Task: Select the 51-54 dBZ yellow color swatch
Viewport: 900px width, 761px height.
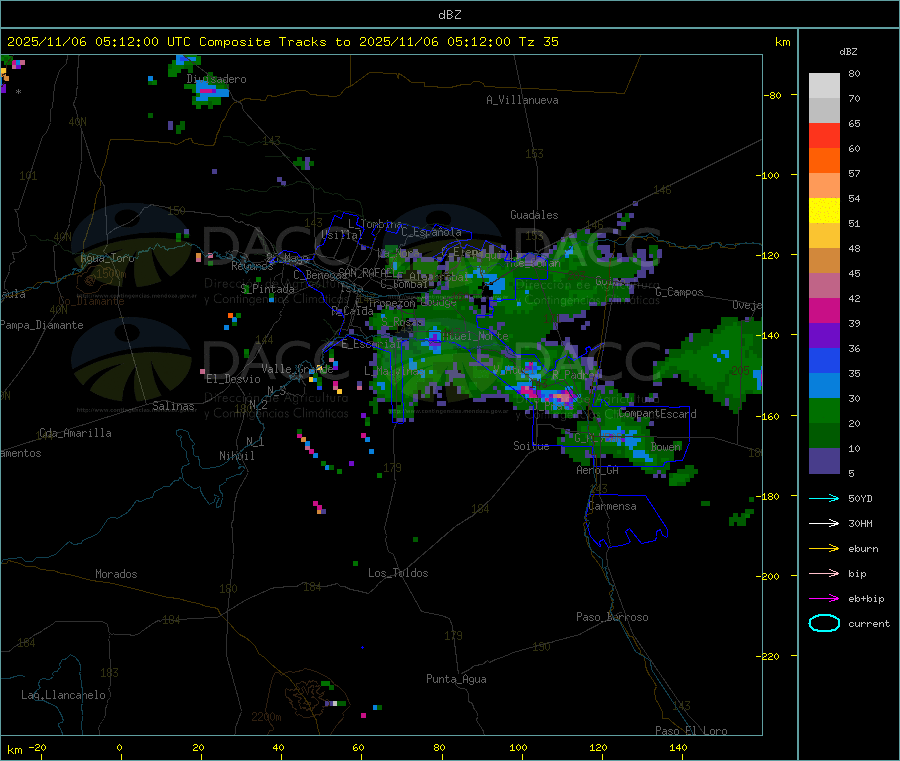Action: coord(824,211)
